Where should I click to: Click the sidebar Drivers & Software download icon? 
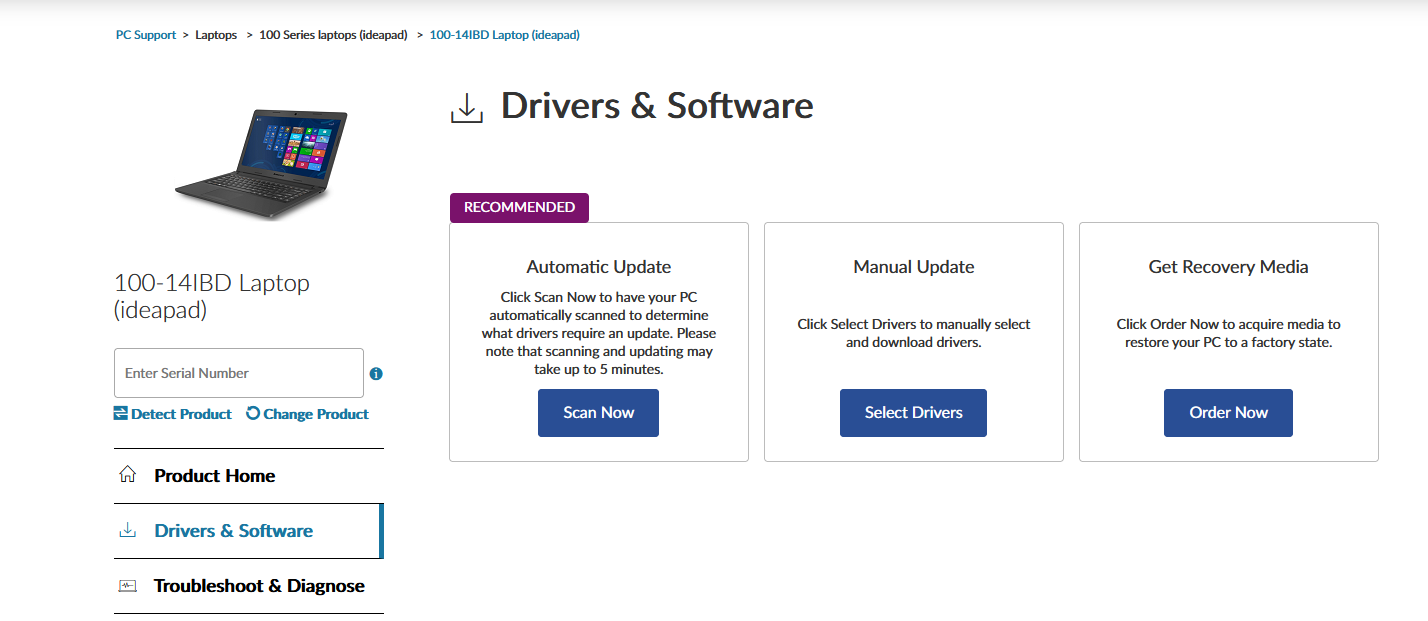pyautogui.click(x=127, y=530)
